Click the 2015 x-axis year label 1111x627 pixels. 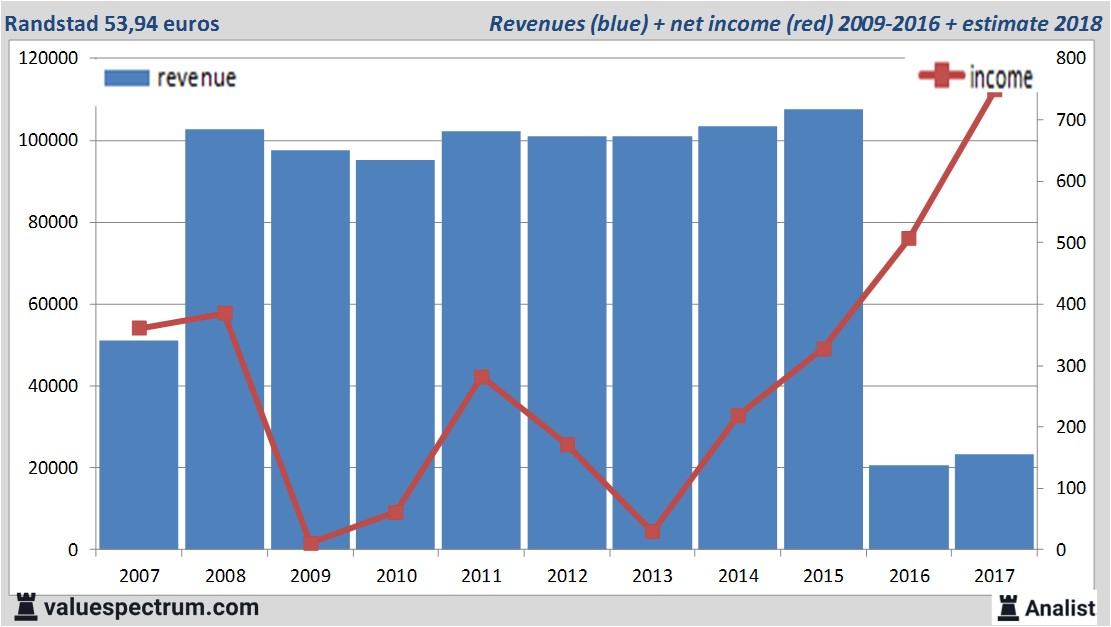pos(823,575)
